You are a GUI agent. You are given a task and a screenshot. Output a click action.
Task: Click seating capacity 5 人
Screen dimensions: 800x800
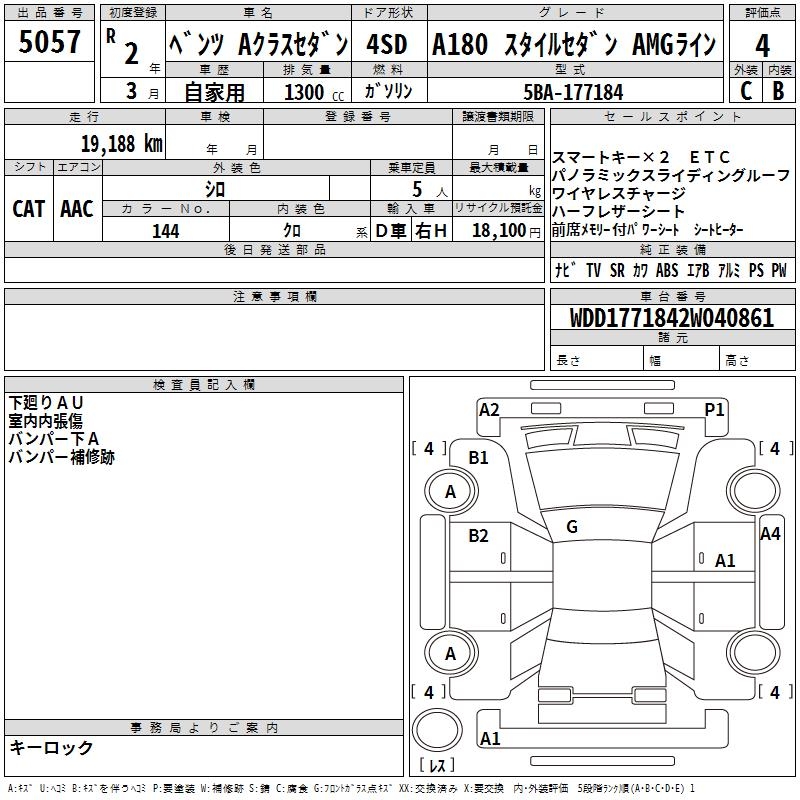coord(430,190)
